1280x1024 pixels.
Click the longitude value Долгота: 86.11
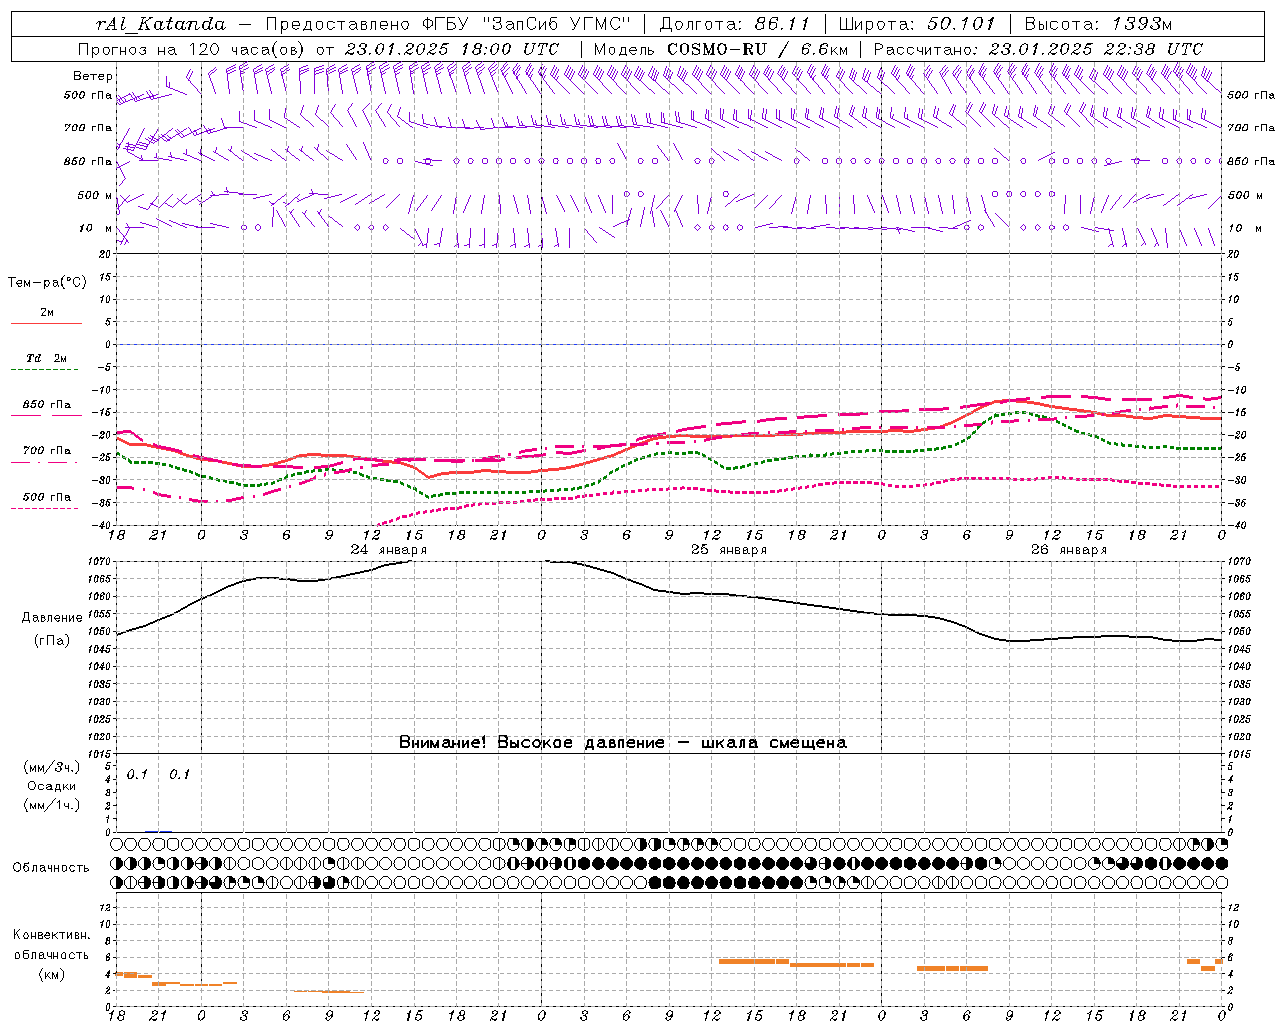pos(734,24)
